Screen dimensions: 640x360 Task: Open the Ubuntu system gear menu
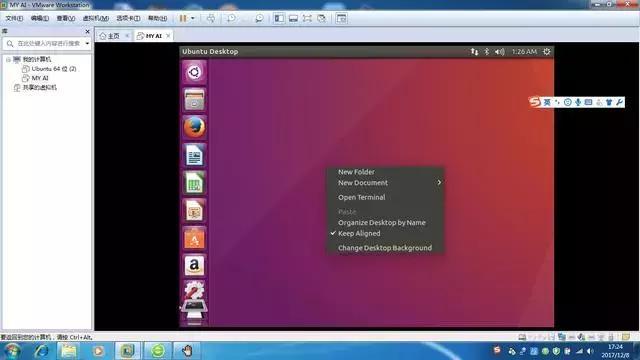[x=547, y=51]
